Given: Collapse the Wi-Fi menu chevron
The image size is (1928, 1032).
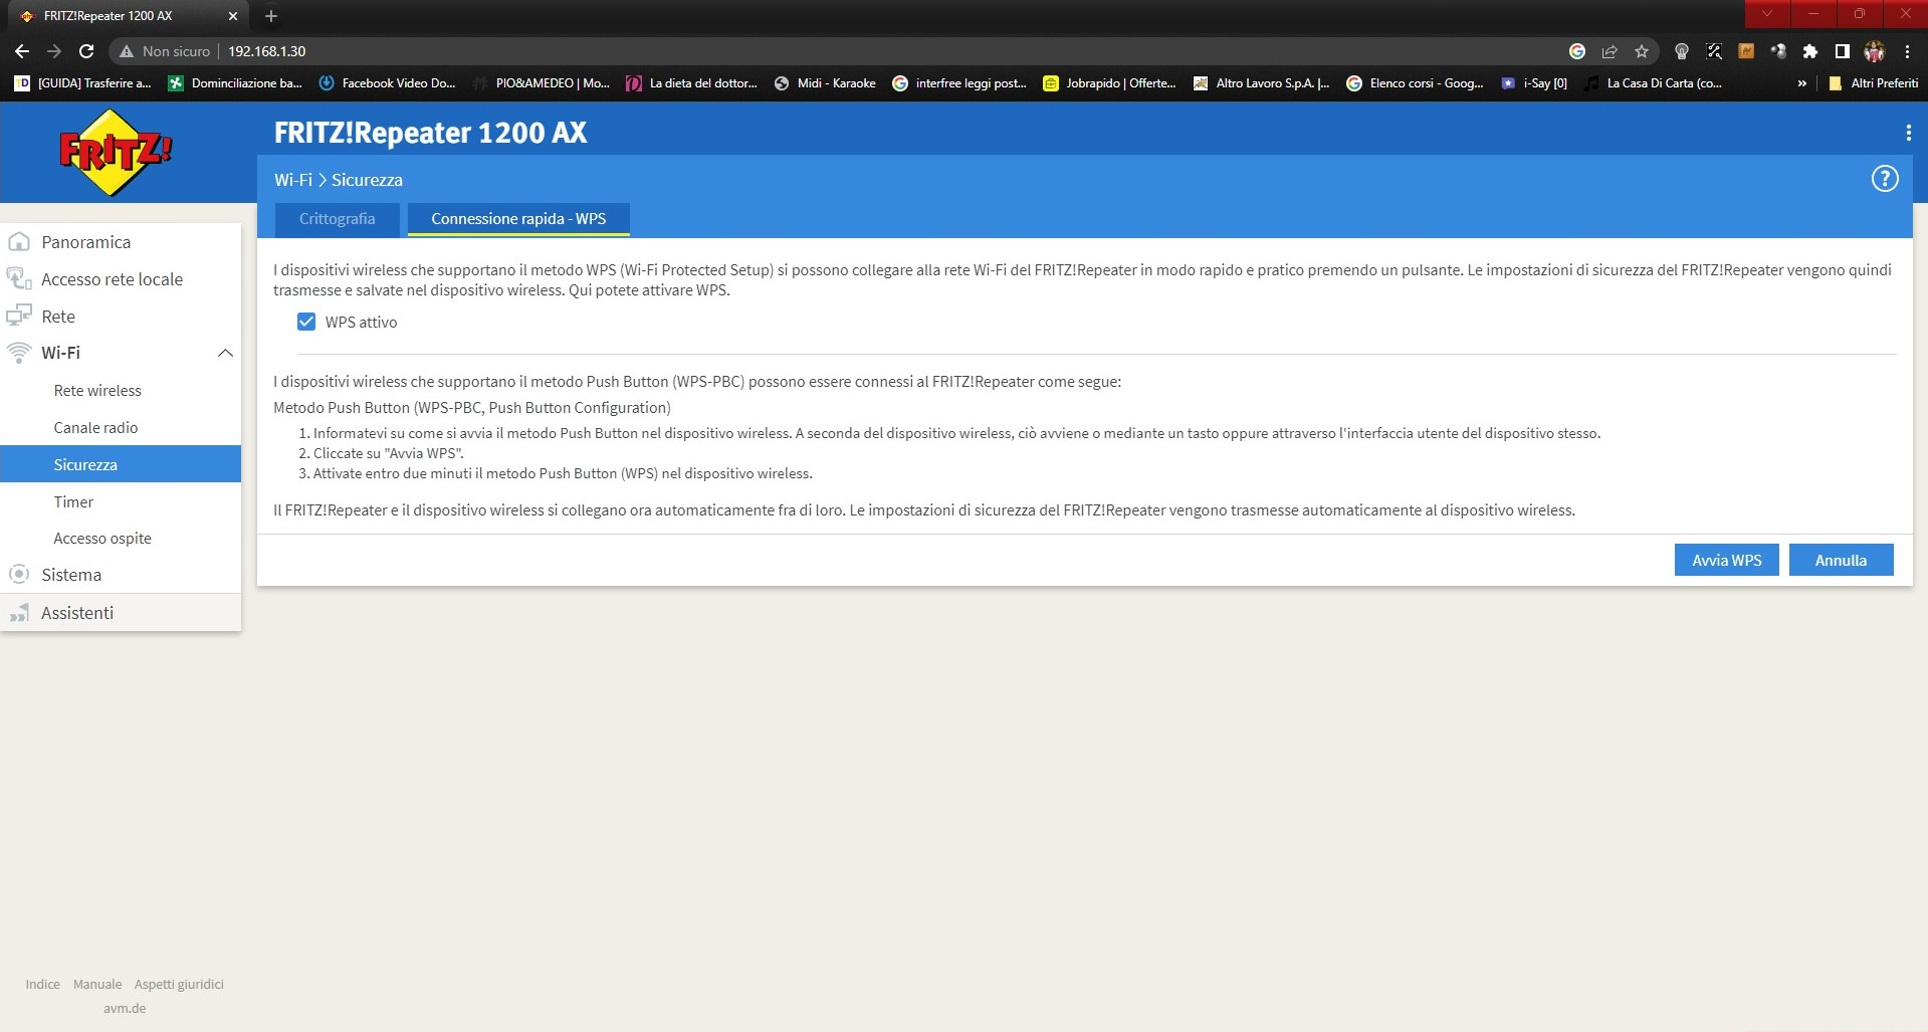Looking at the screenshot, I should click(225, 353).
